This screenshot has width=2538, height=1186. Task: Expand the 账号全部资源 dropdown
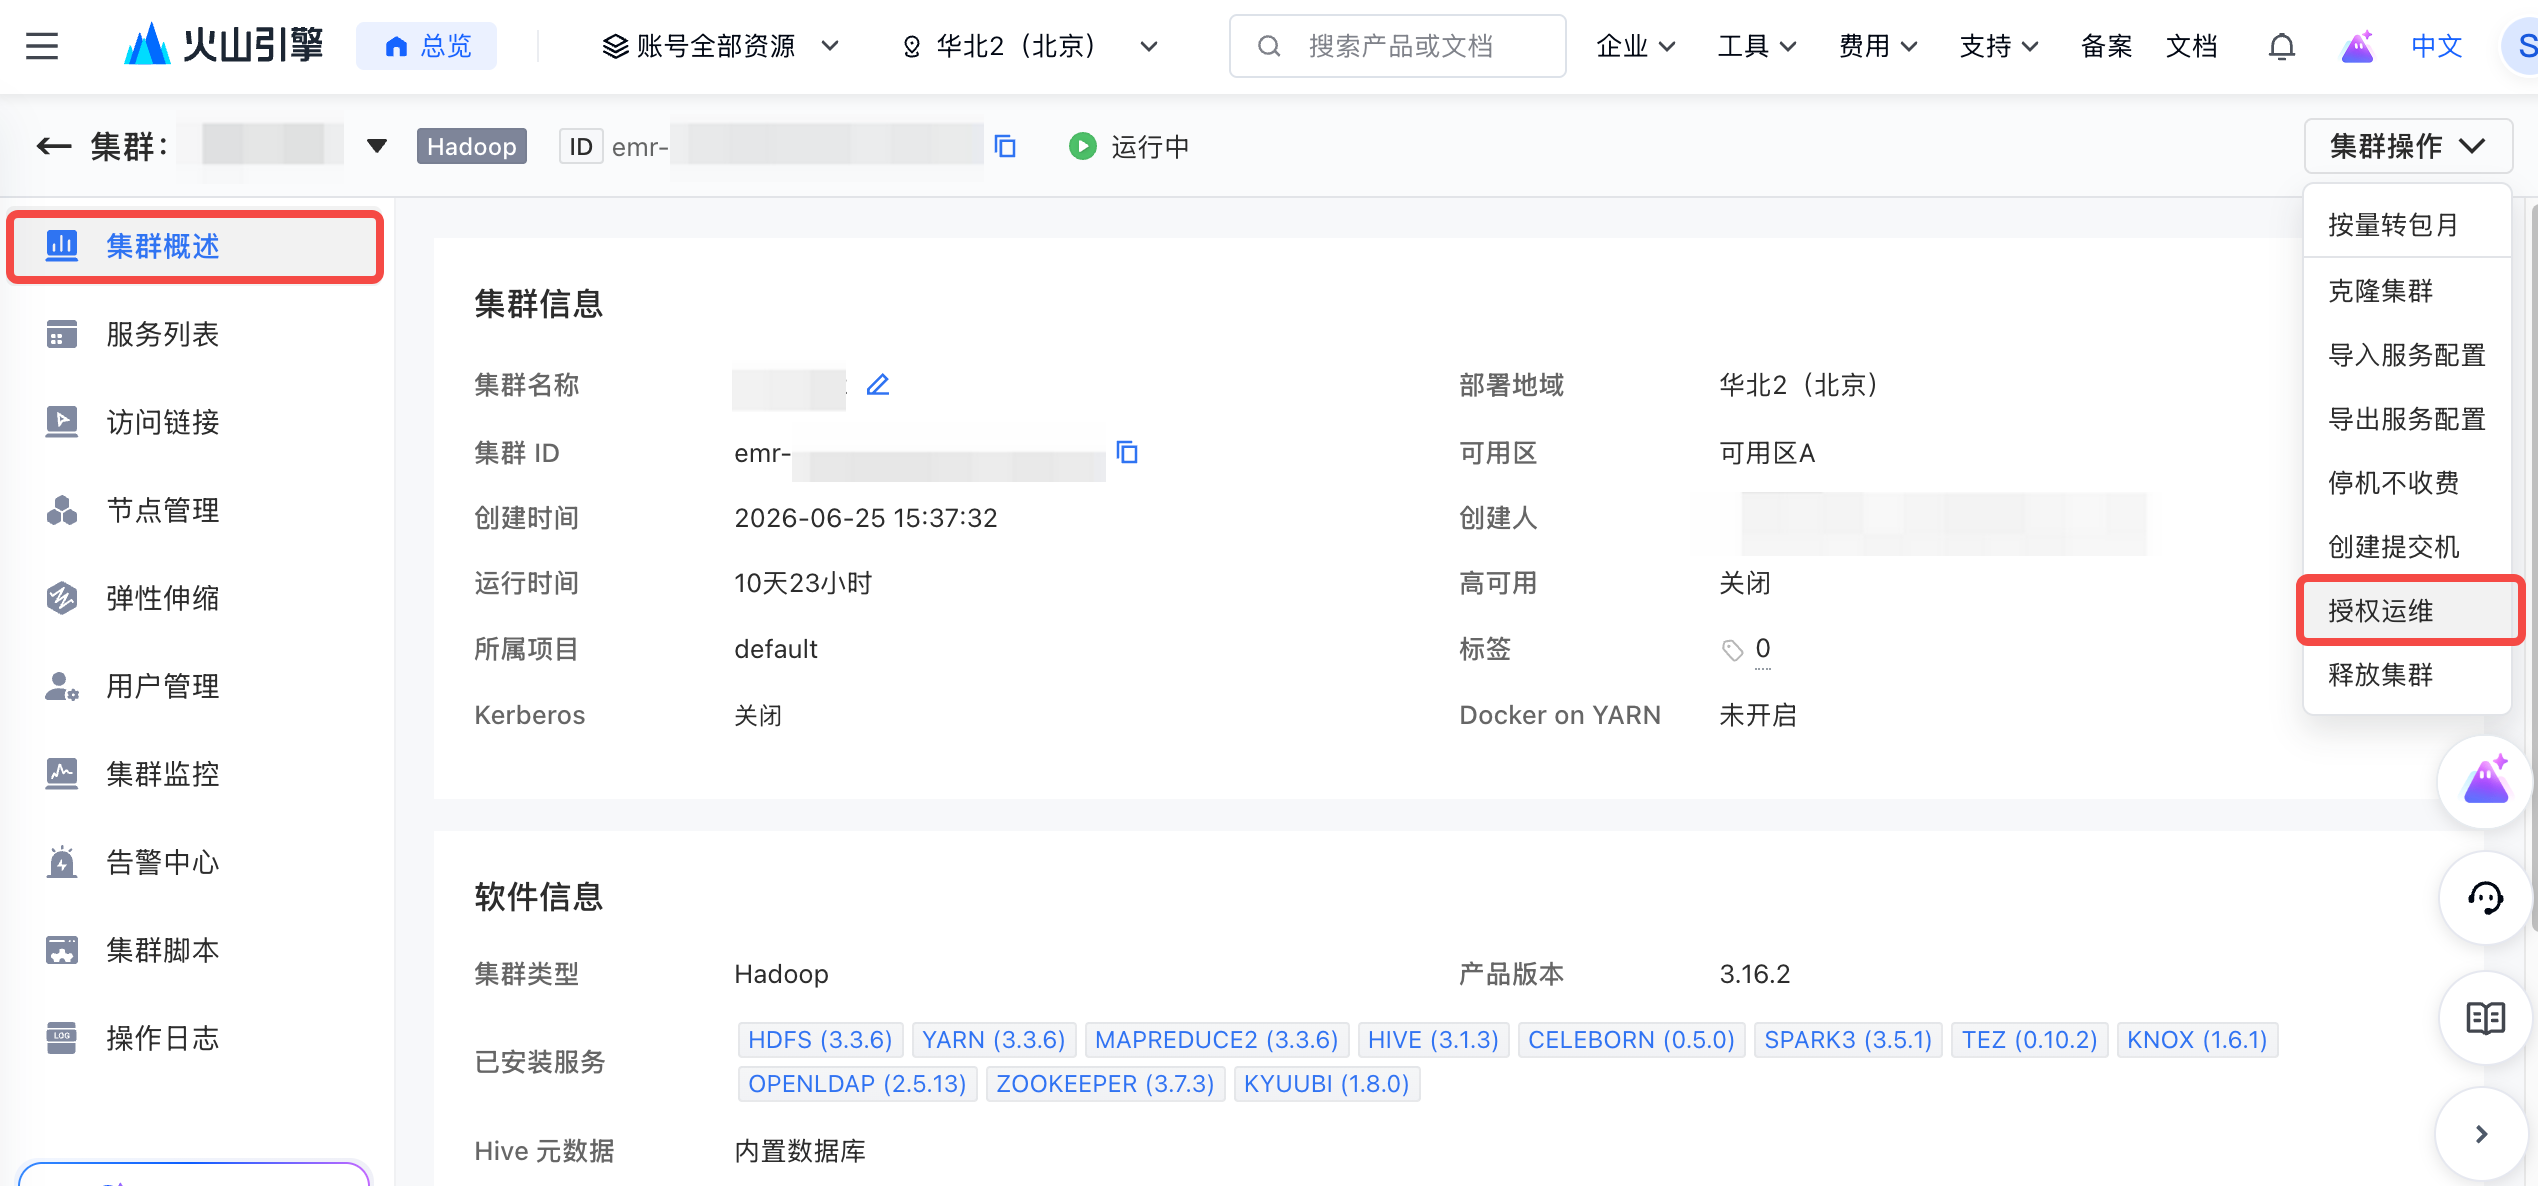pos(720,46)
